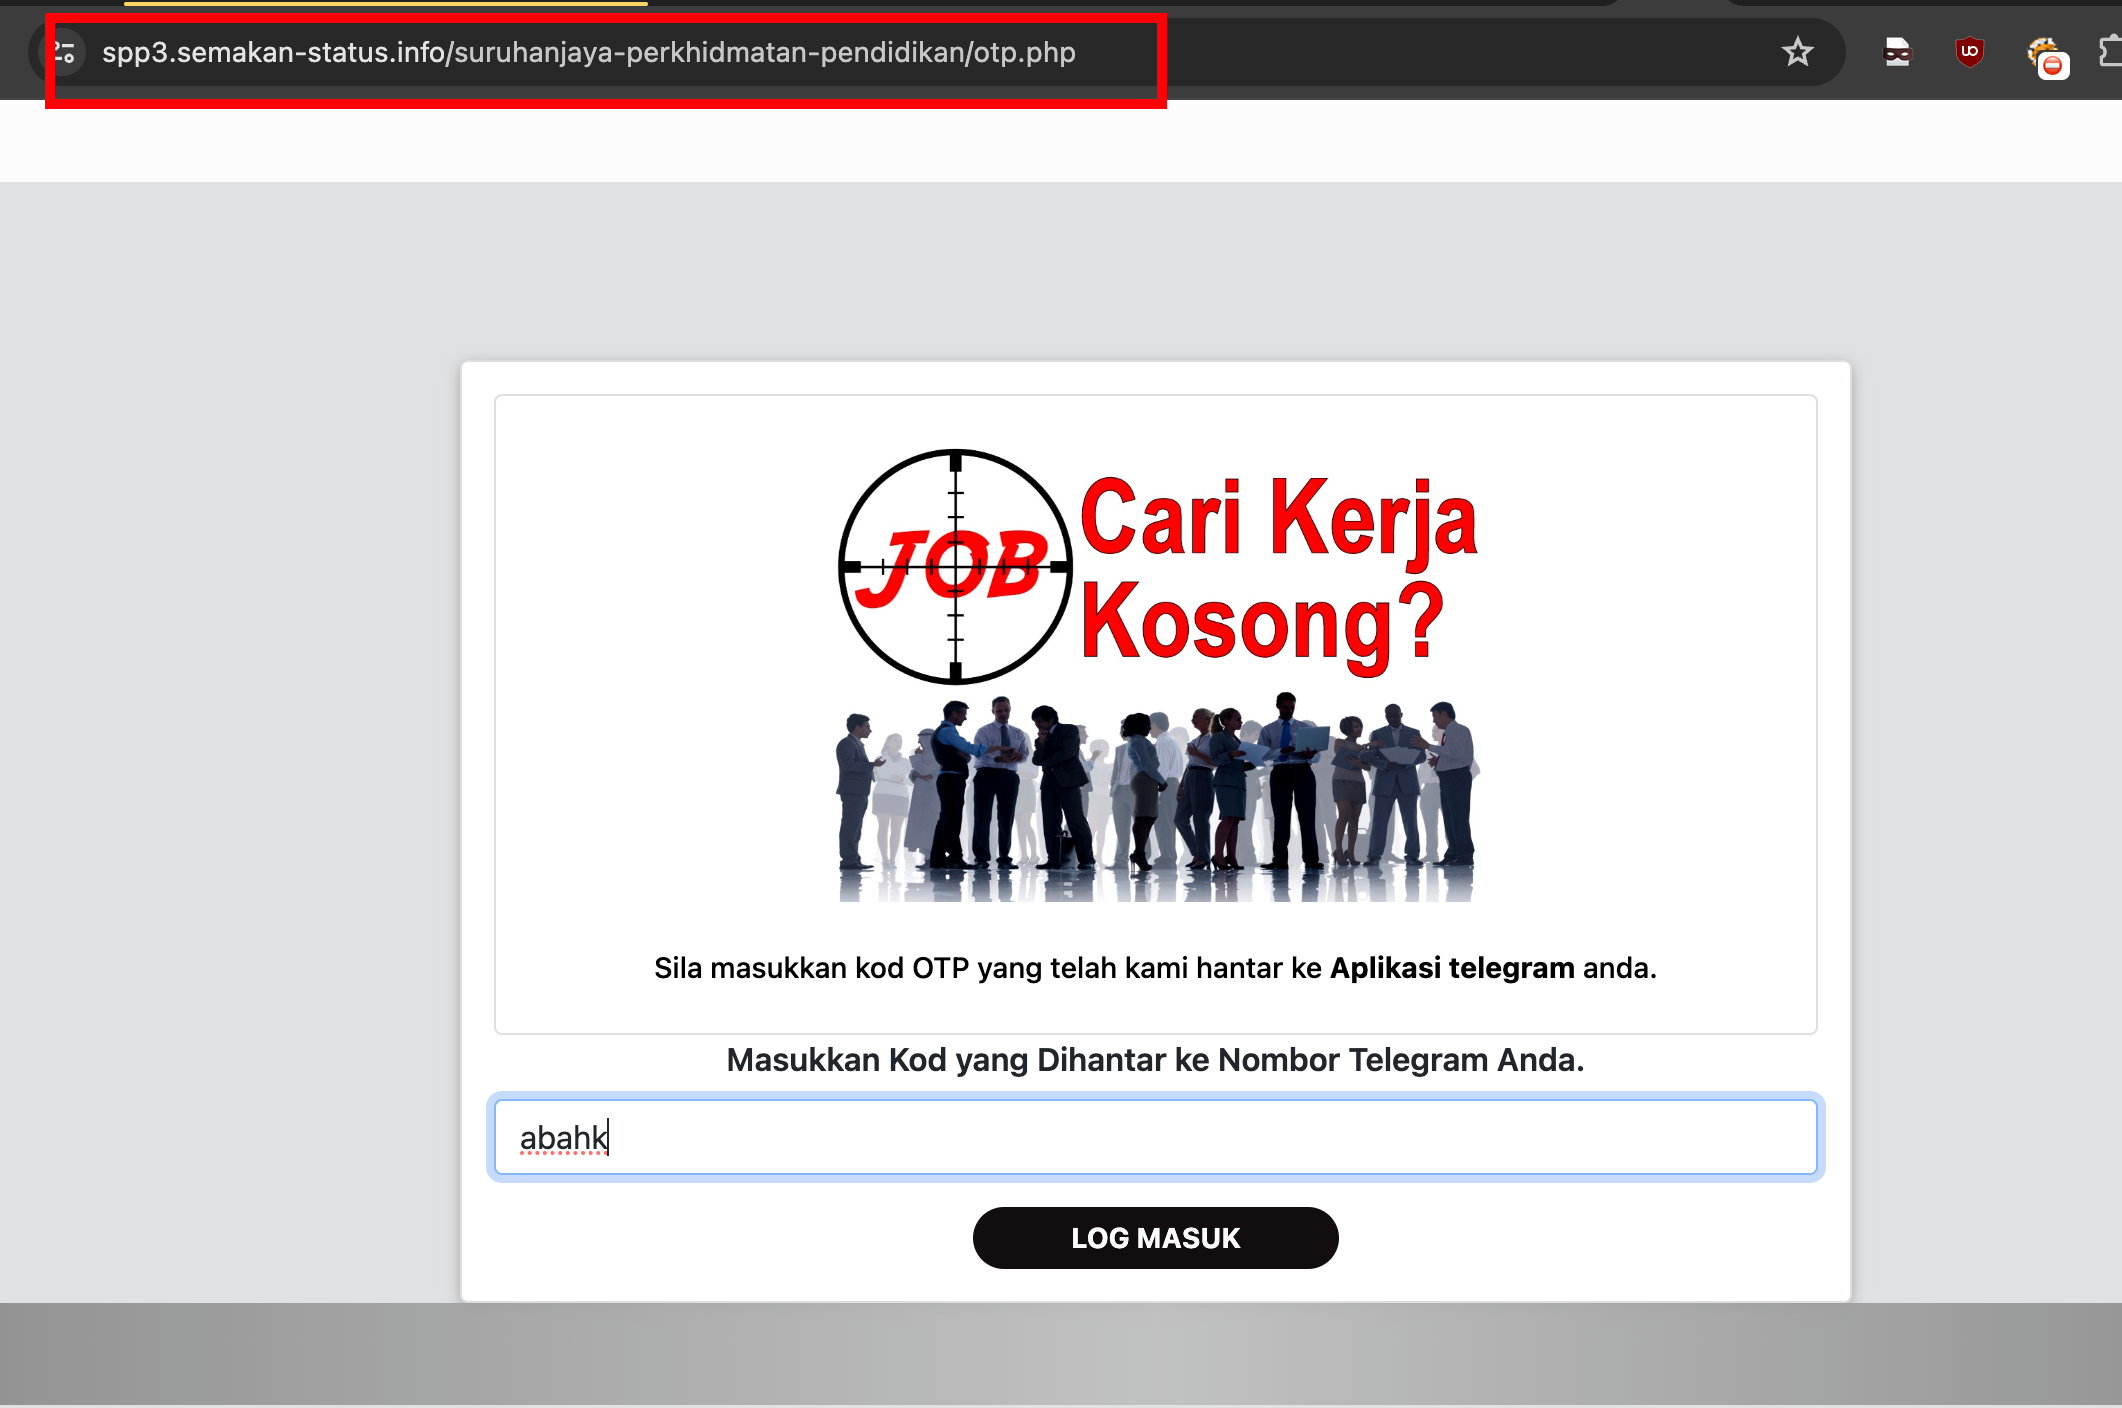Screen dimensions: 2122x1408
Task: Click the gray footer band below card
Action: (x=1060, y=1354)
